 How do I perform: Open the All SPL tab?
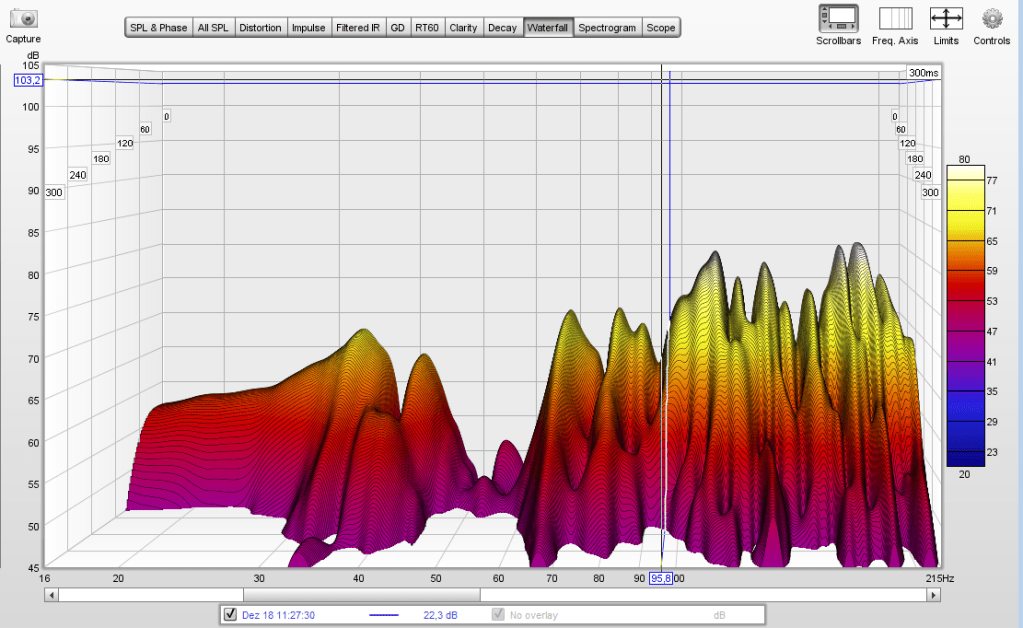213,28
